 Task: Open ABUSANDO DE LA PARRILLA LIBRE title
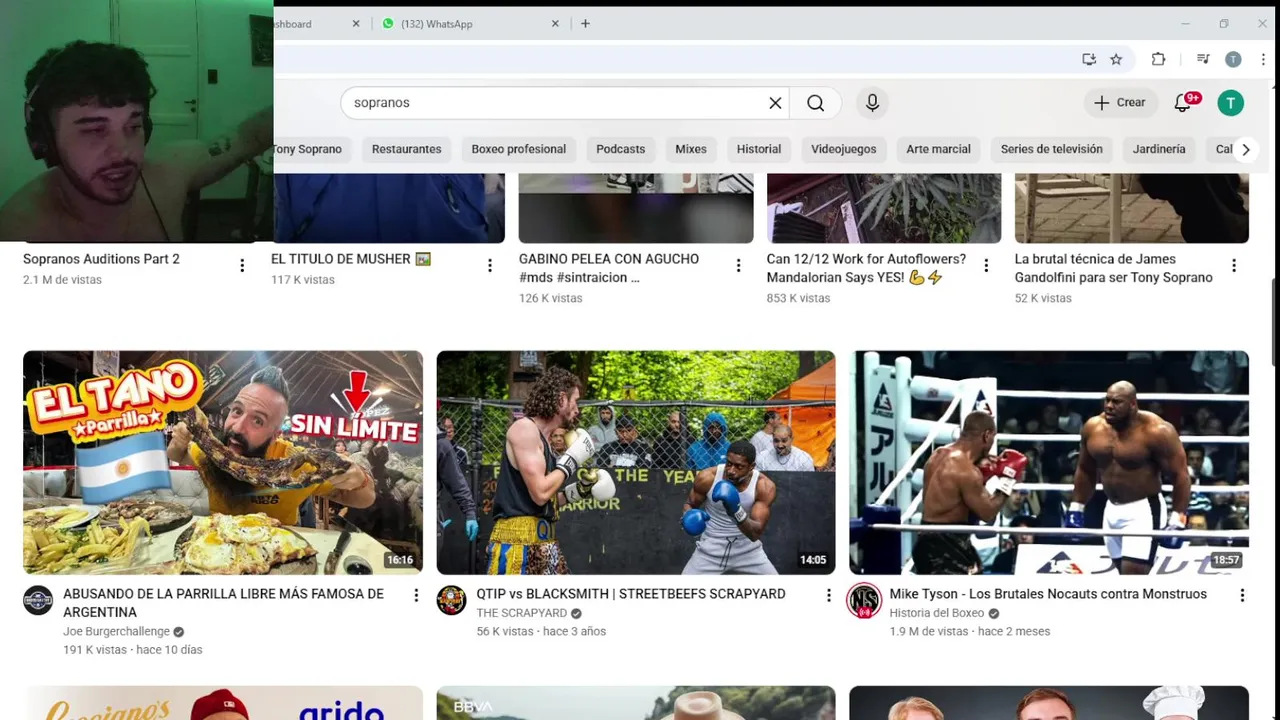tap(223, 603)
